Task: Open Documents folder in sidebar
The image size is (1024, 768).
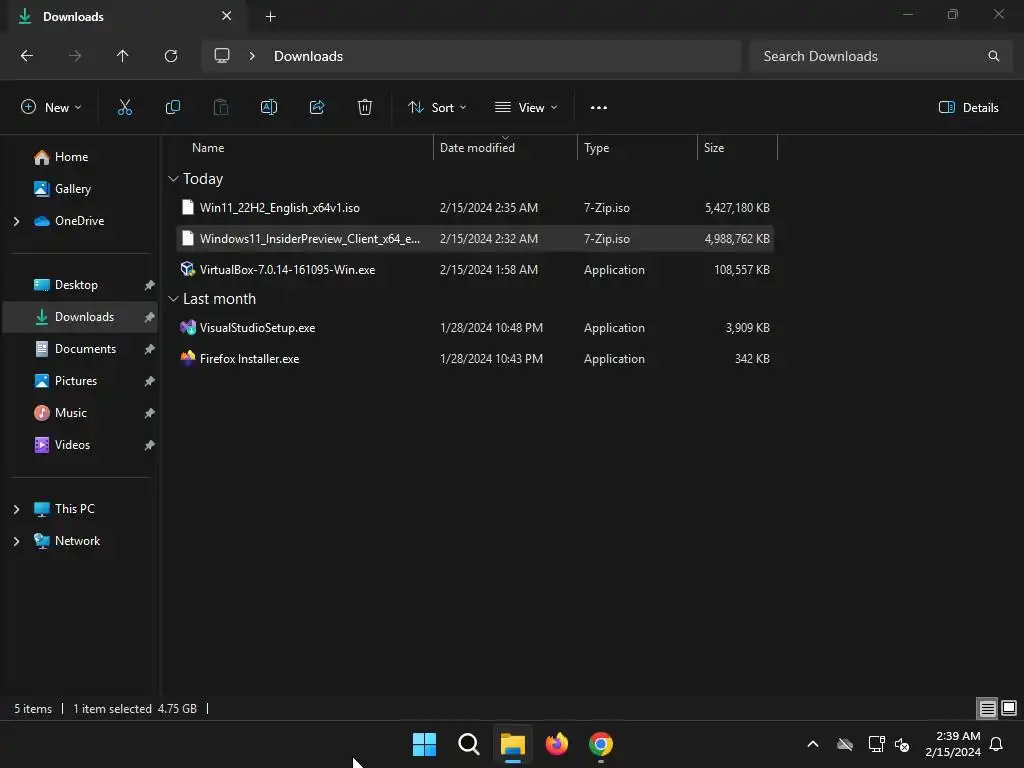Action: [80, 349]
